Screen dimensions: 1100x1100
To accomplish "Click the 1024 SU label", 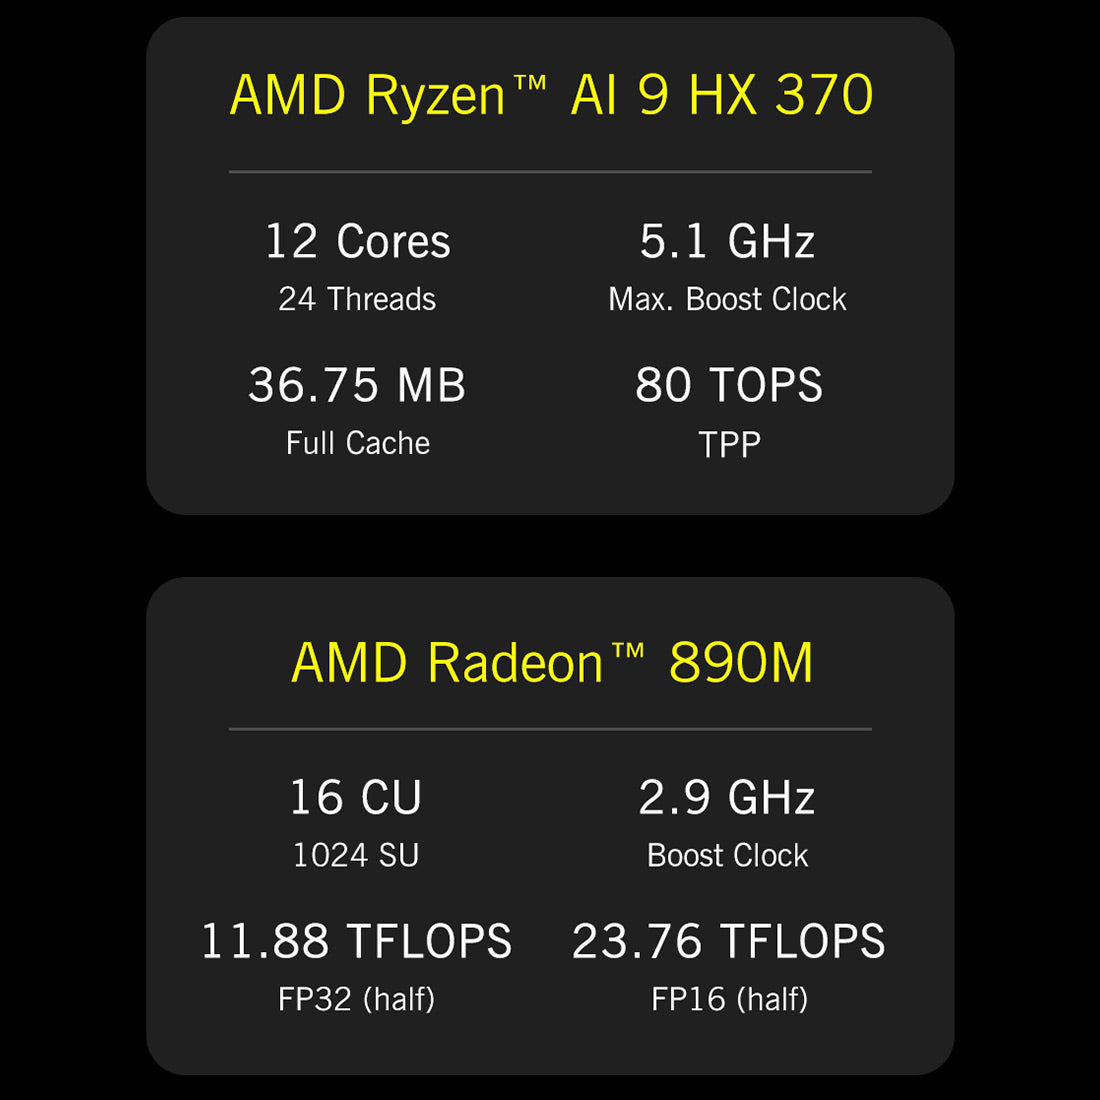I will [x=356, y=855].
